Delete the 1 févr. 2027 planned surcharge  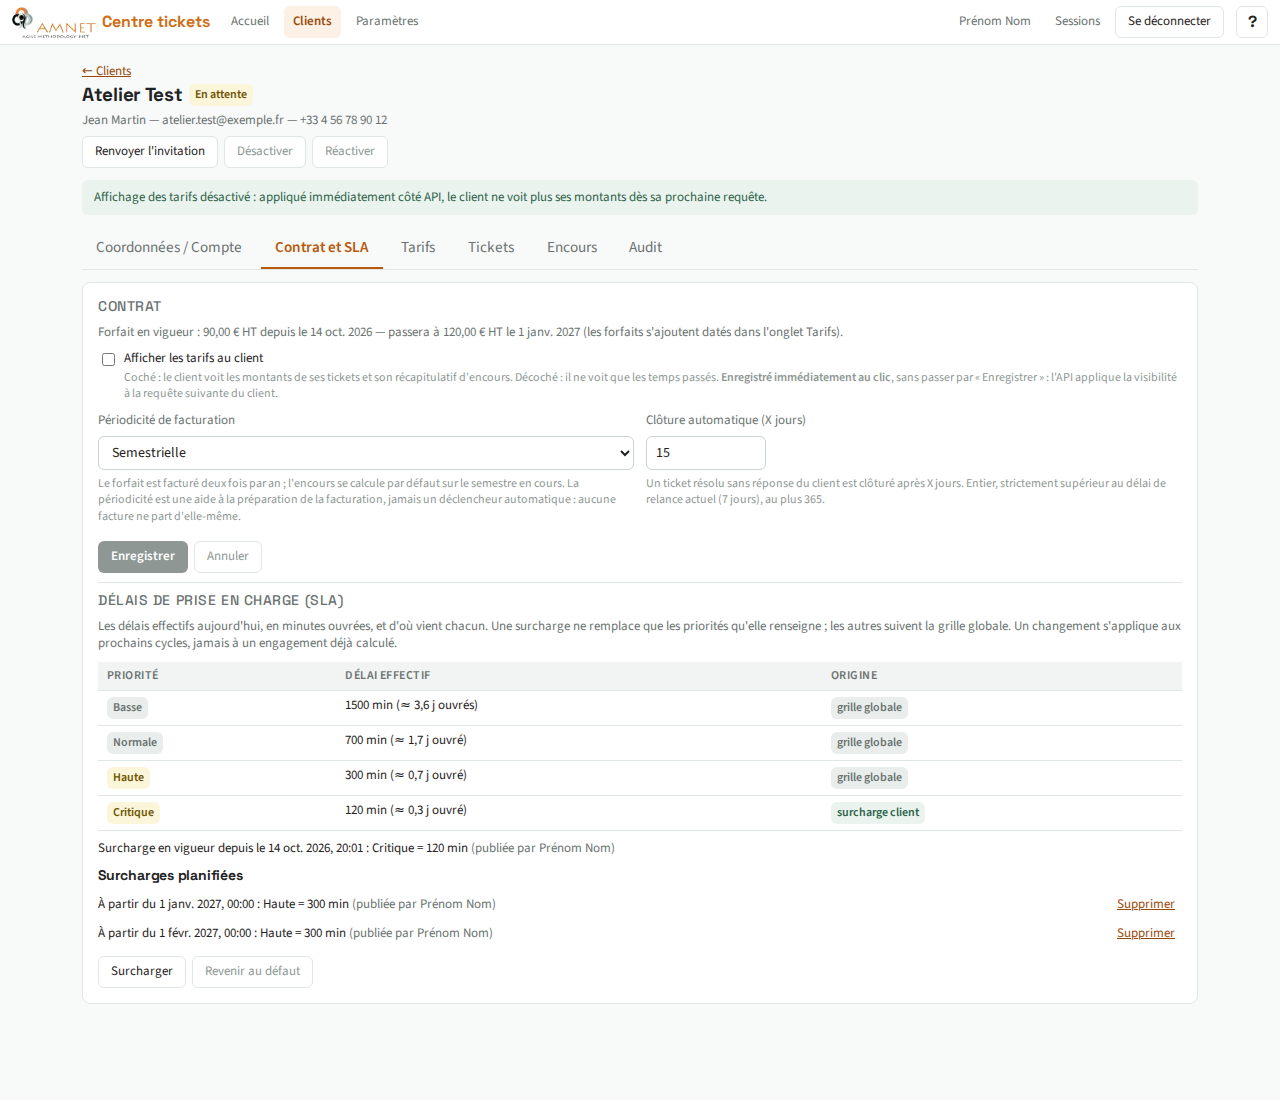point(1145,933)
